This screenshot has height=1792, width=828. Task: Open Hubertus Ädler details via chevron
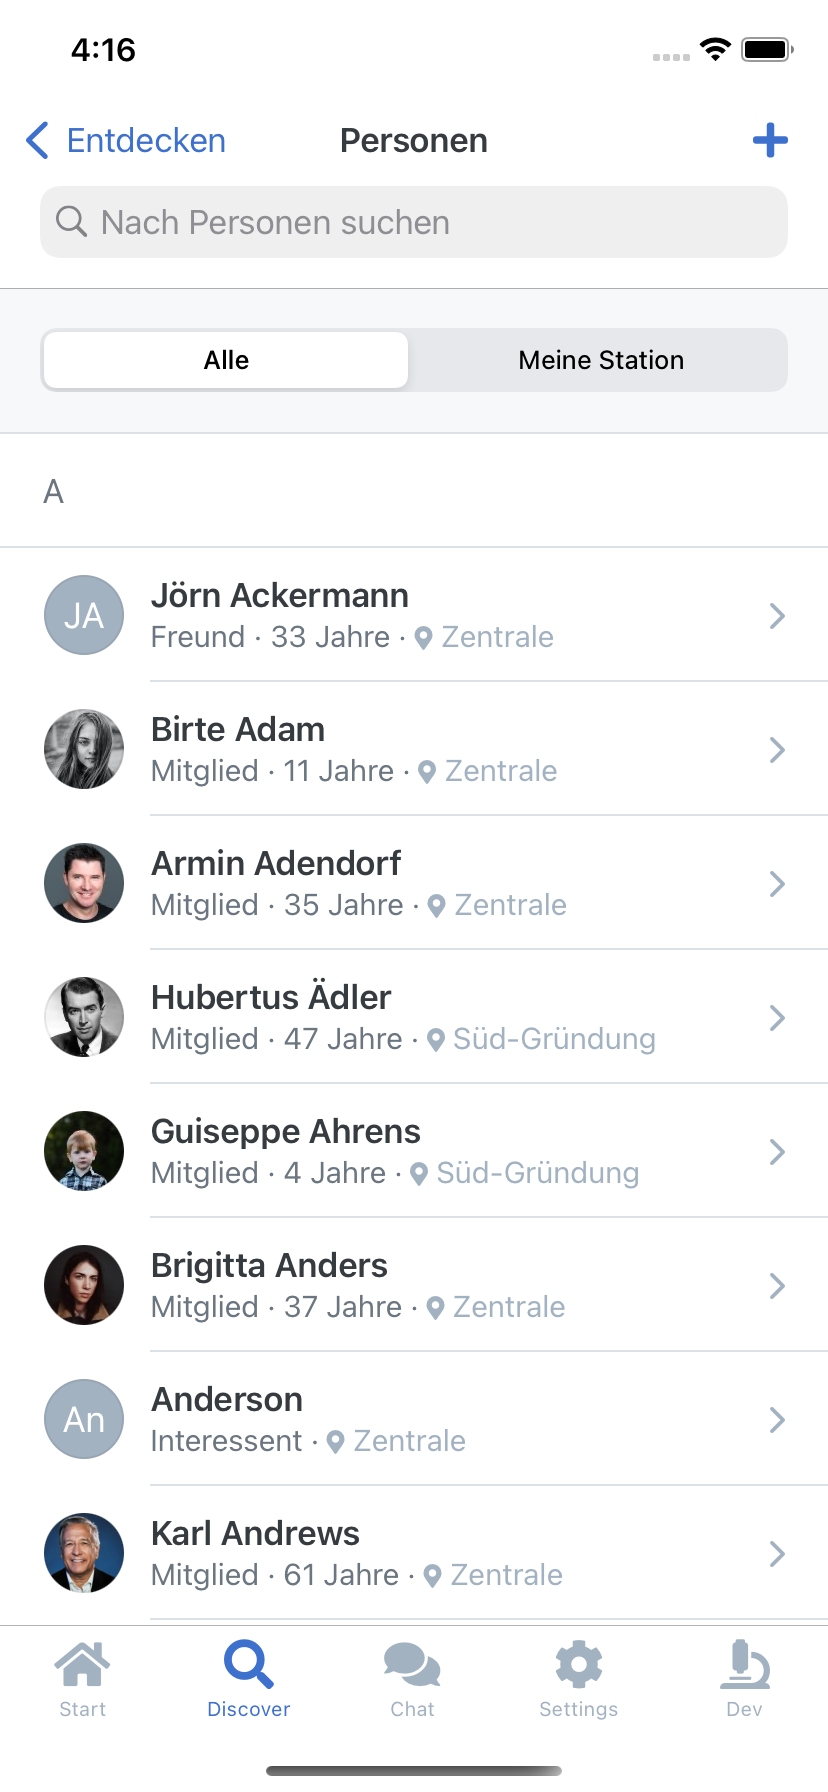(x=777, y=1018)
